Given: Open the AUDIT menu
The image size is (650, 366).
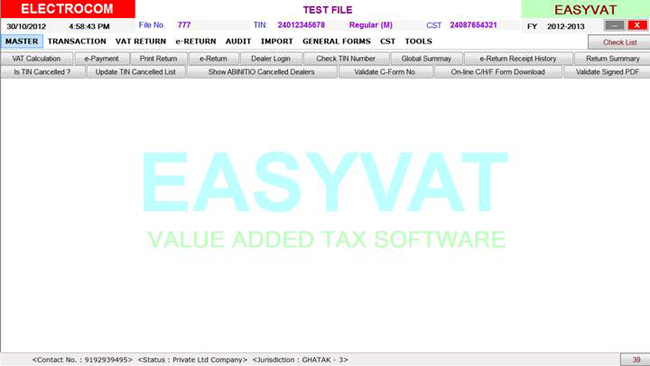Looking at the screenshot, I should [x=238, y=41].
